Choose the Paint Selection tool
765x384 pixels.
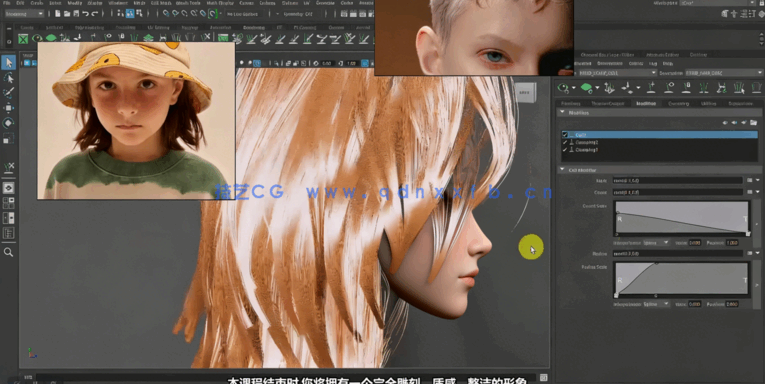(x=8, y=93)
